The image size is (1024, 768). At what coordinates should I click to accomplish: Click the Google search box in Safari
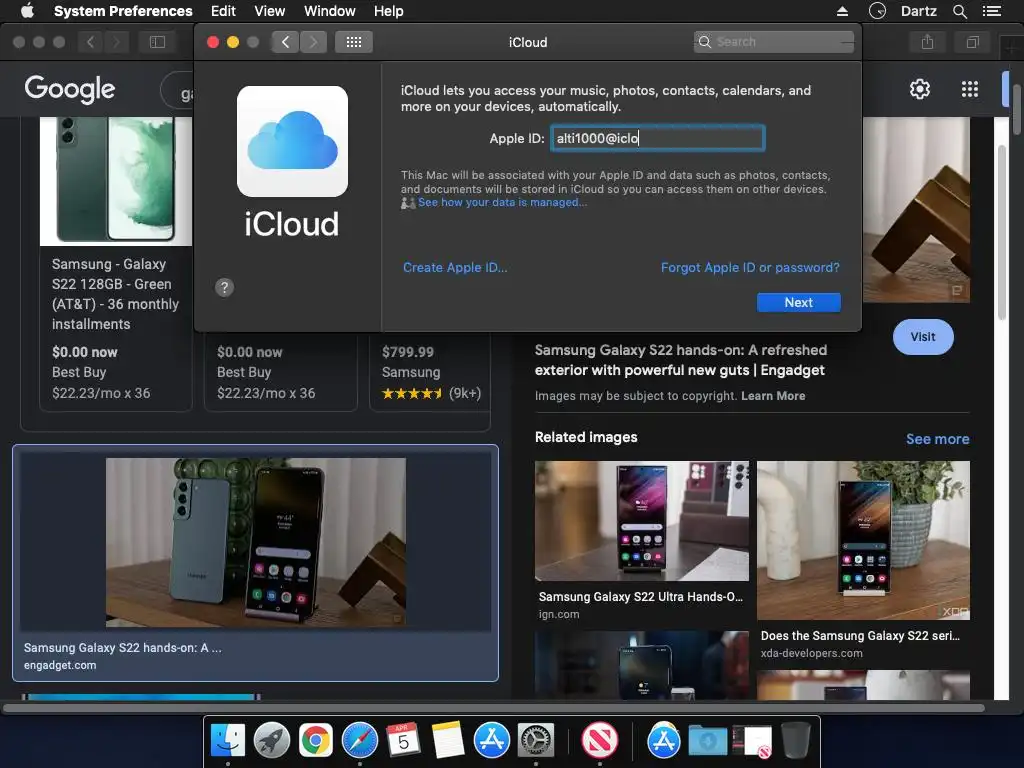178,91
